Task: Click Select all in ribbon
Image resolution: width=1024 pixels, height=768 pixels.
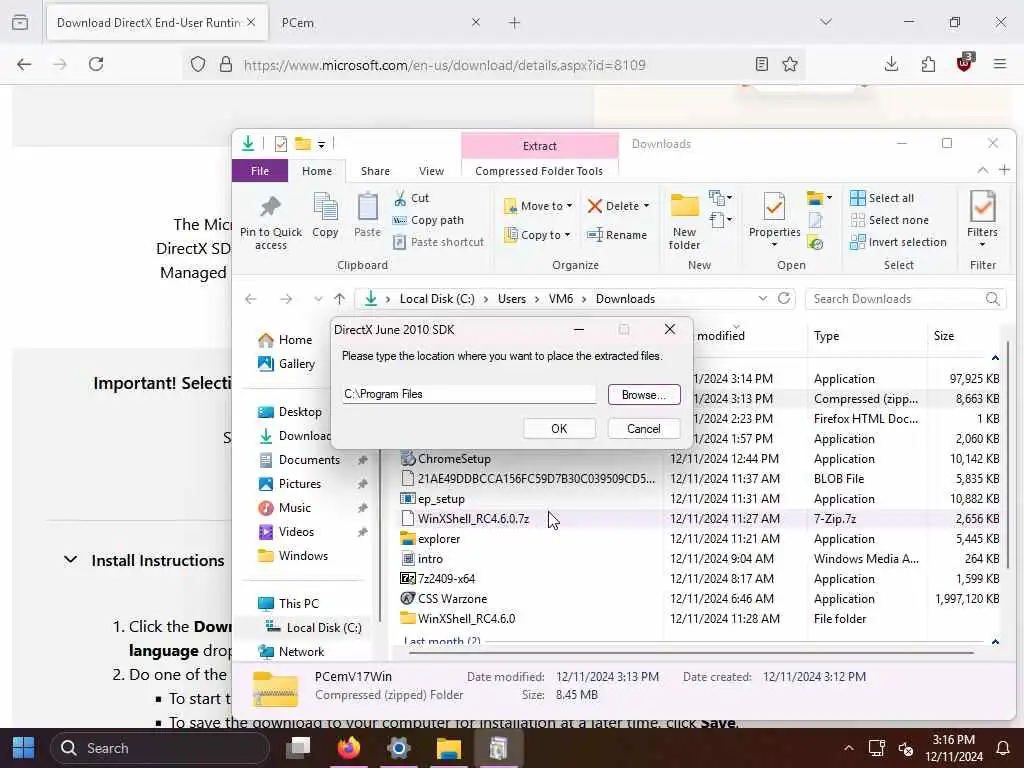Action: click(x=882, y=198)
